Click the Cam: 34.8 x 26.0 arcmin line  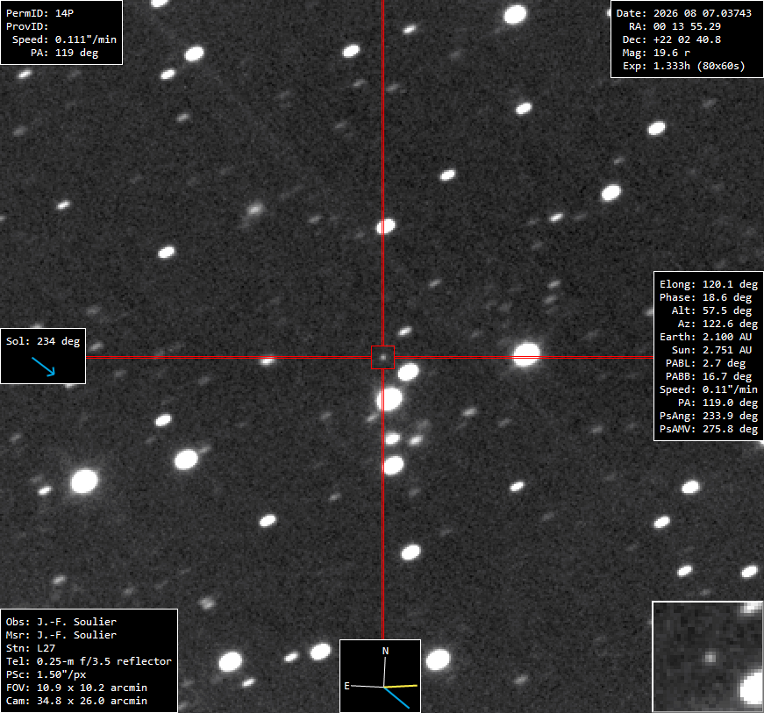coord(76,701)
